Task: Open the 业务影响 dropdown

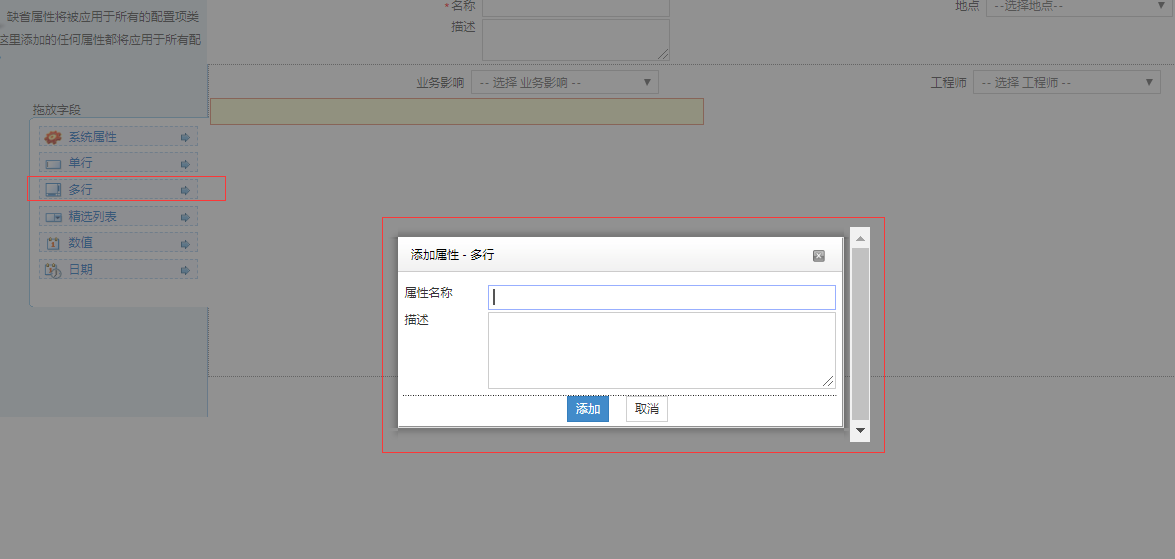Action: coord(565,82)
